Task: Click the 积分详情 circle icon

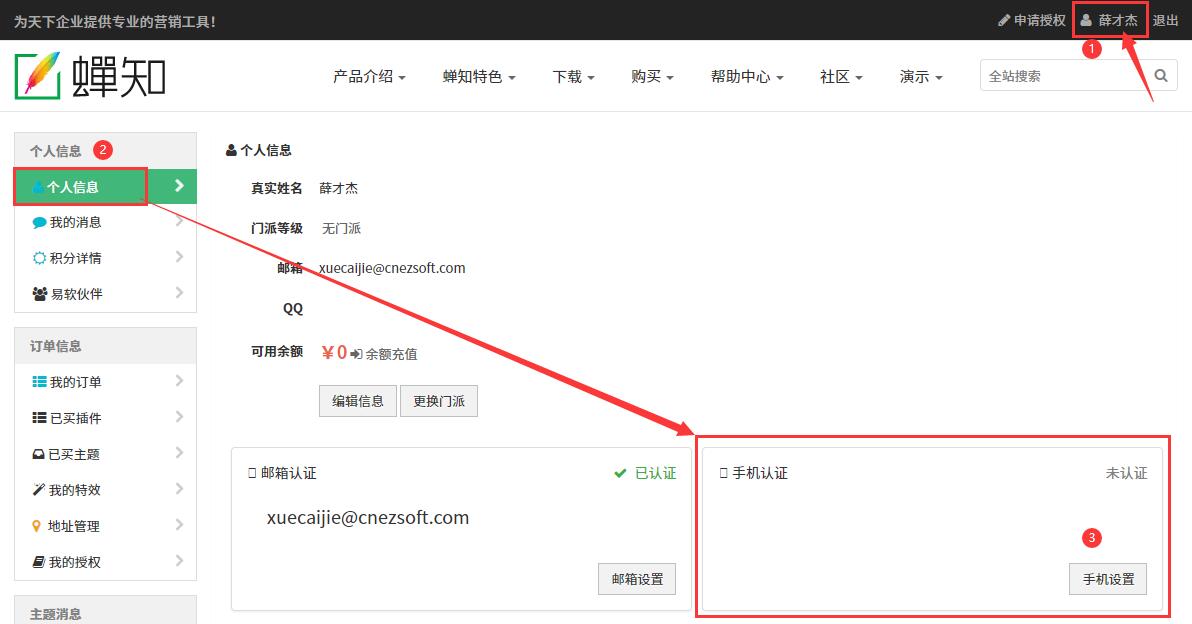Action: [x=40, y=258]
